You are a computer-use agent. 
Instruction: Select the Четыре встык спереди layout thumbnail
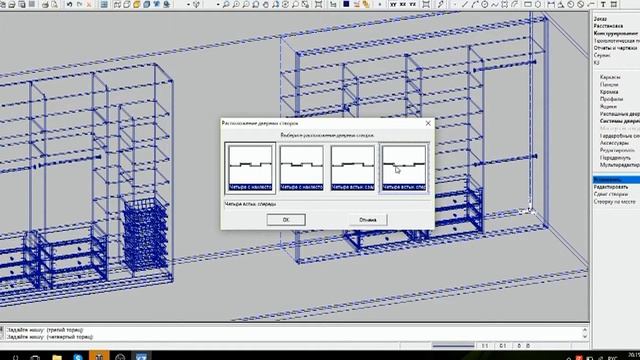point(404,168)
